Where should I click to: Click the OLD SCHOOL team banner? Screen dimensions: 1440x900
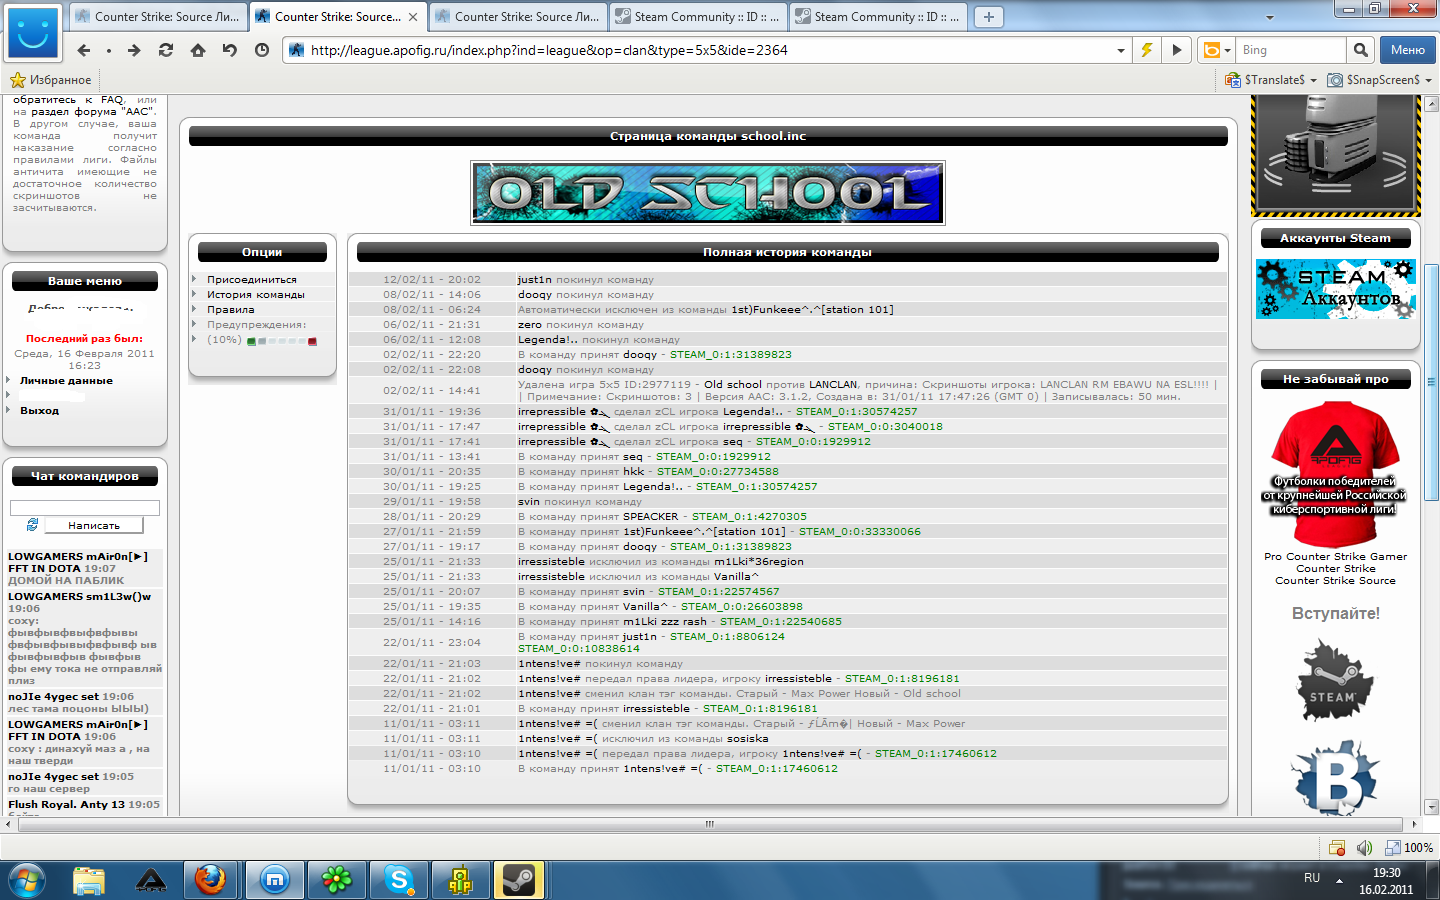point(708,193)
